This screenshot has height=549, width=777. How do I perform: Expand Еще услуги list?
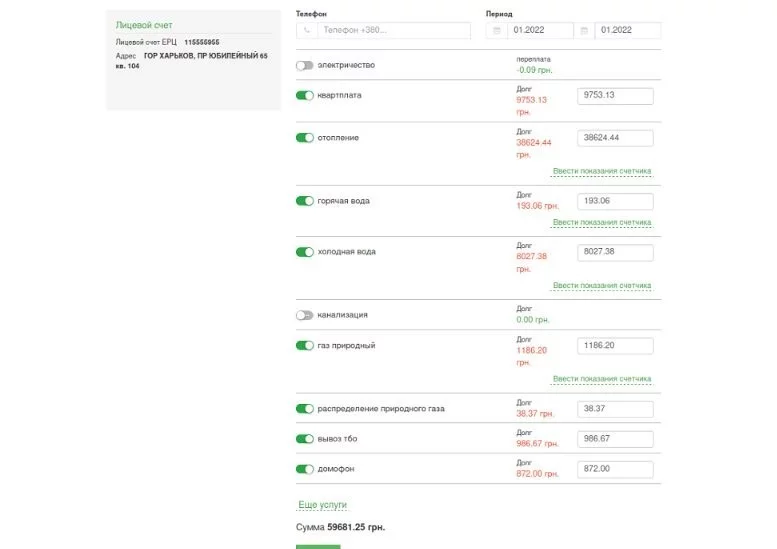point(322,505)
